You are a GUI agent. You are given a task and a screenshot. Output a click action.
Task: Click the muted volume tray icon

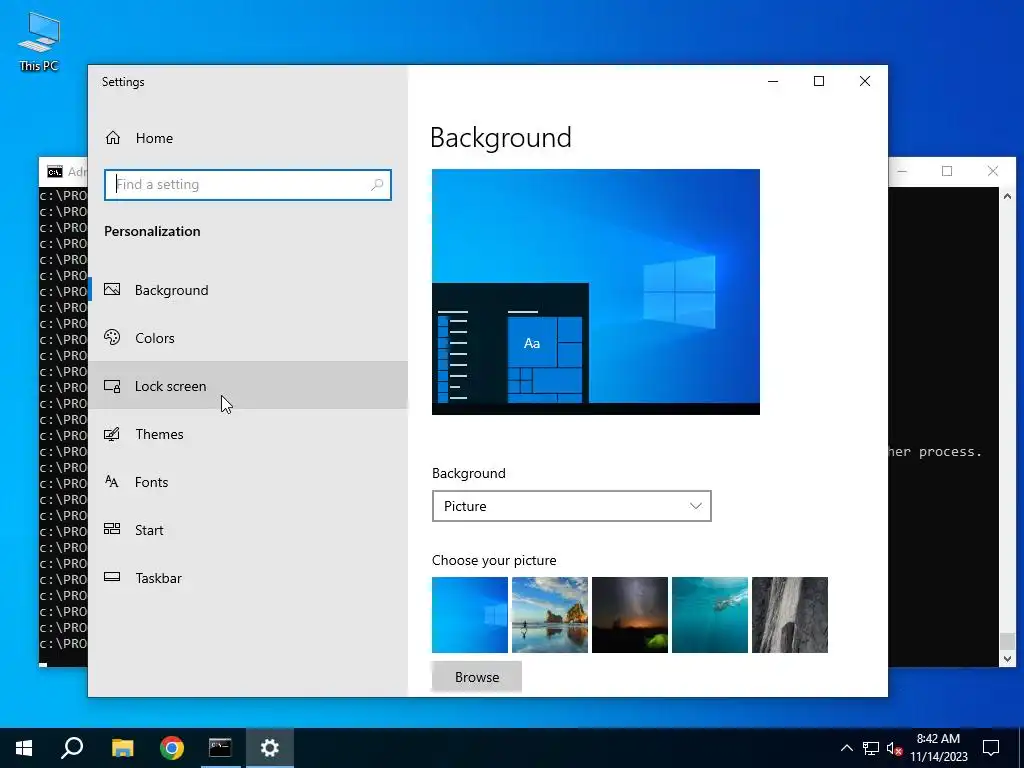(x=895, y=748)
